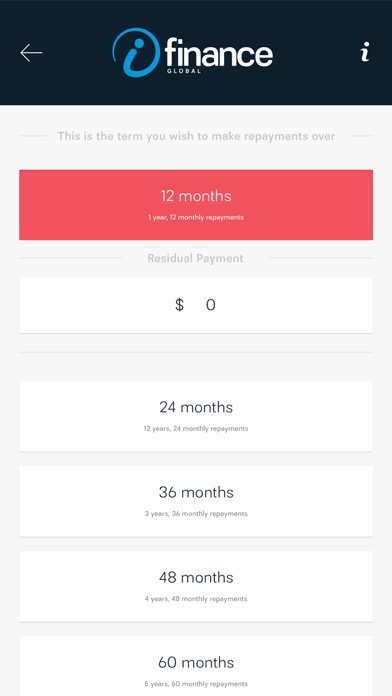Choose the 24 months term option
Screen dimensions: 392x696
click(x=196, y=416)
